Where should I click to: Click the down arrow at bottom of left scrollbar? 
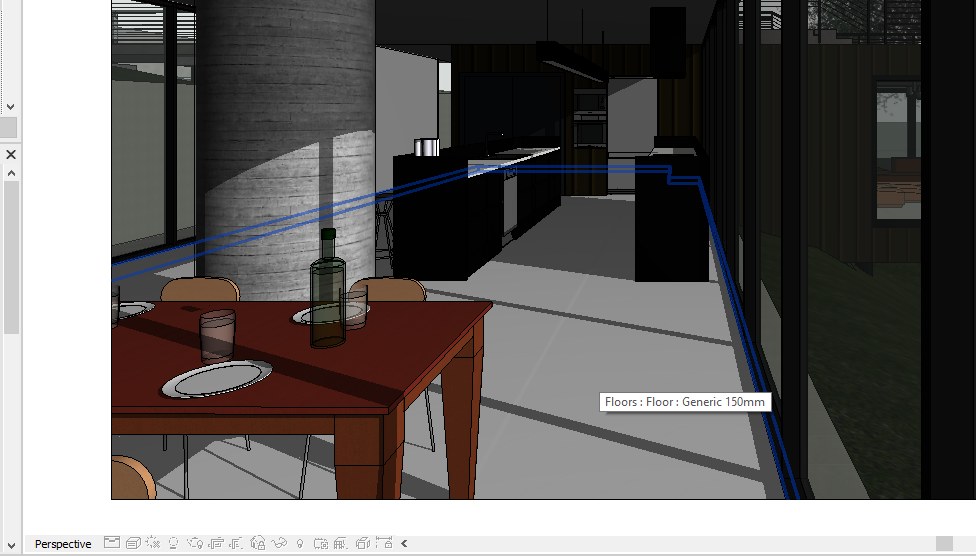(x=11, y=546)
